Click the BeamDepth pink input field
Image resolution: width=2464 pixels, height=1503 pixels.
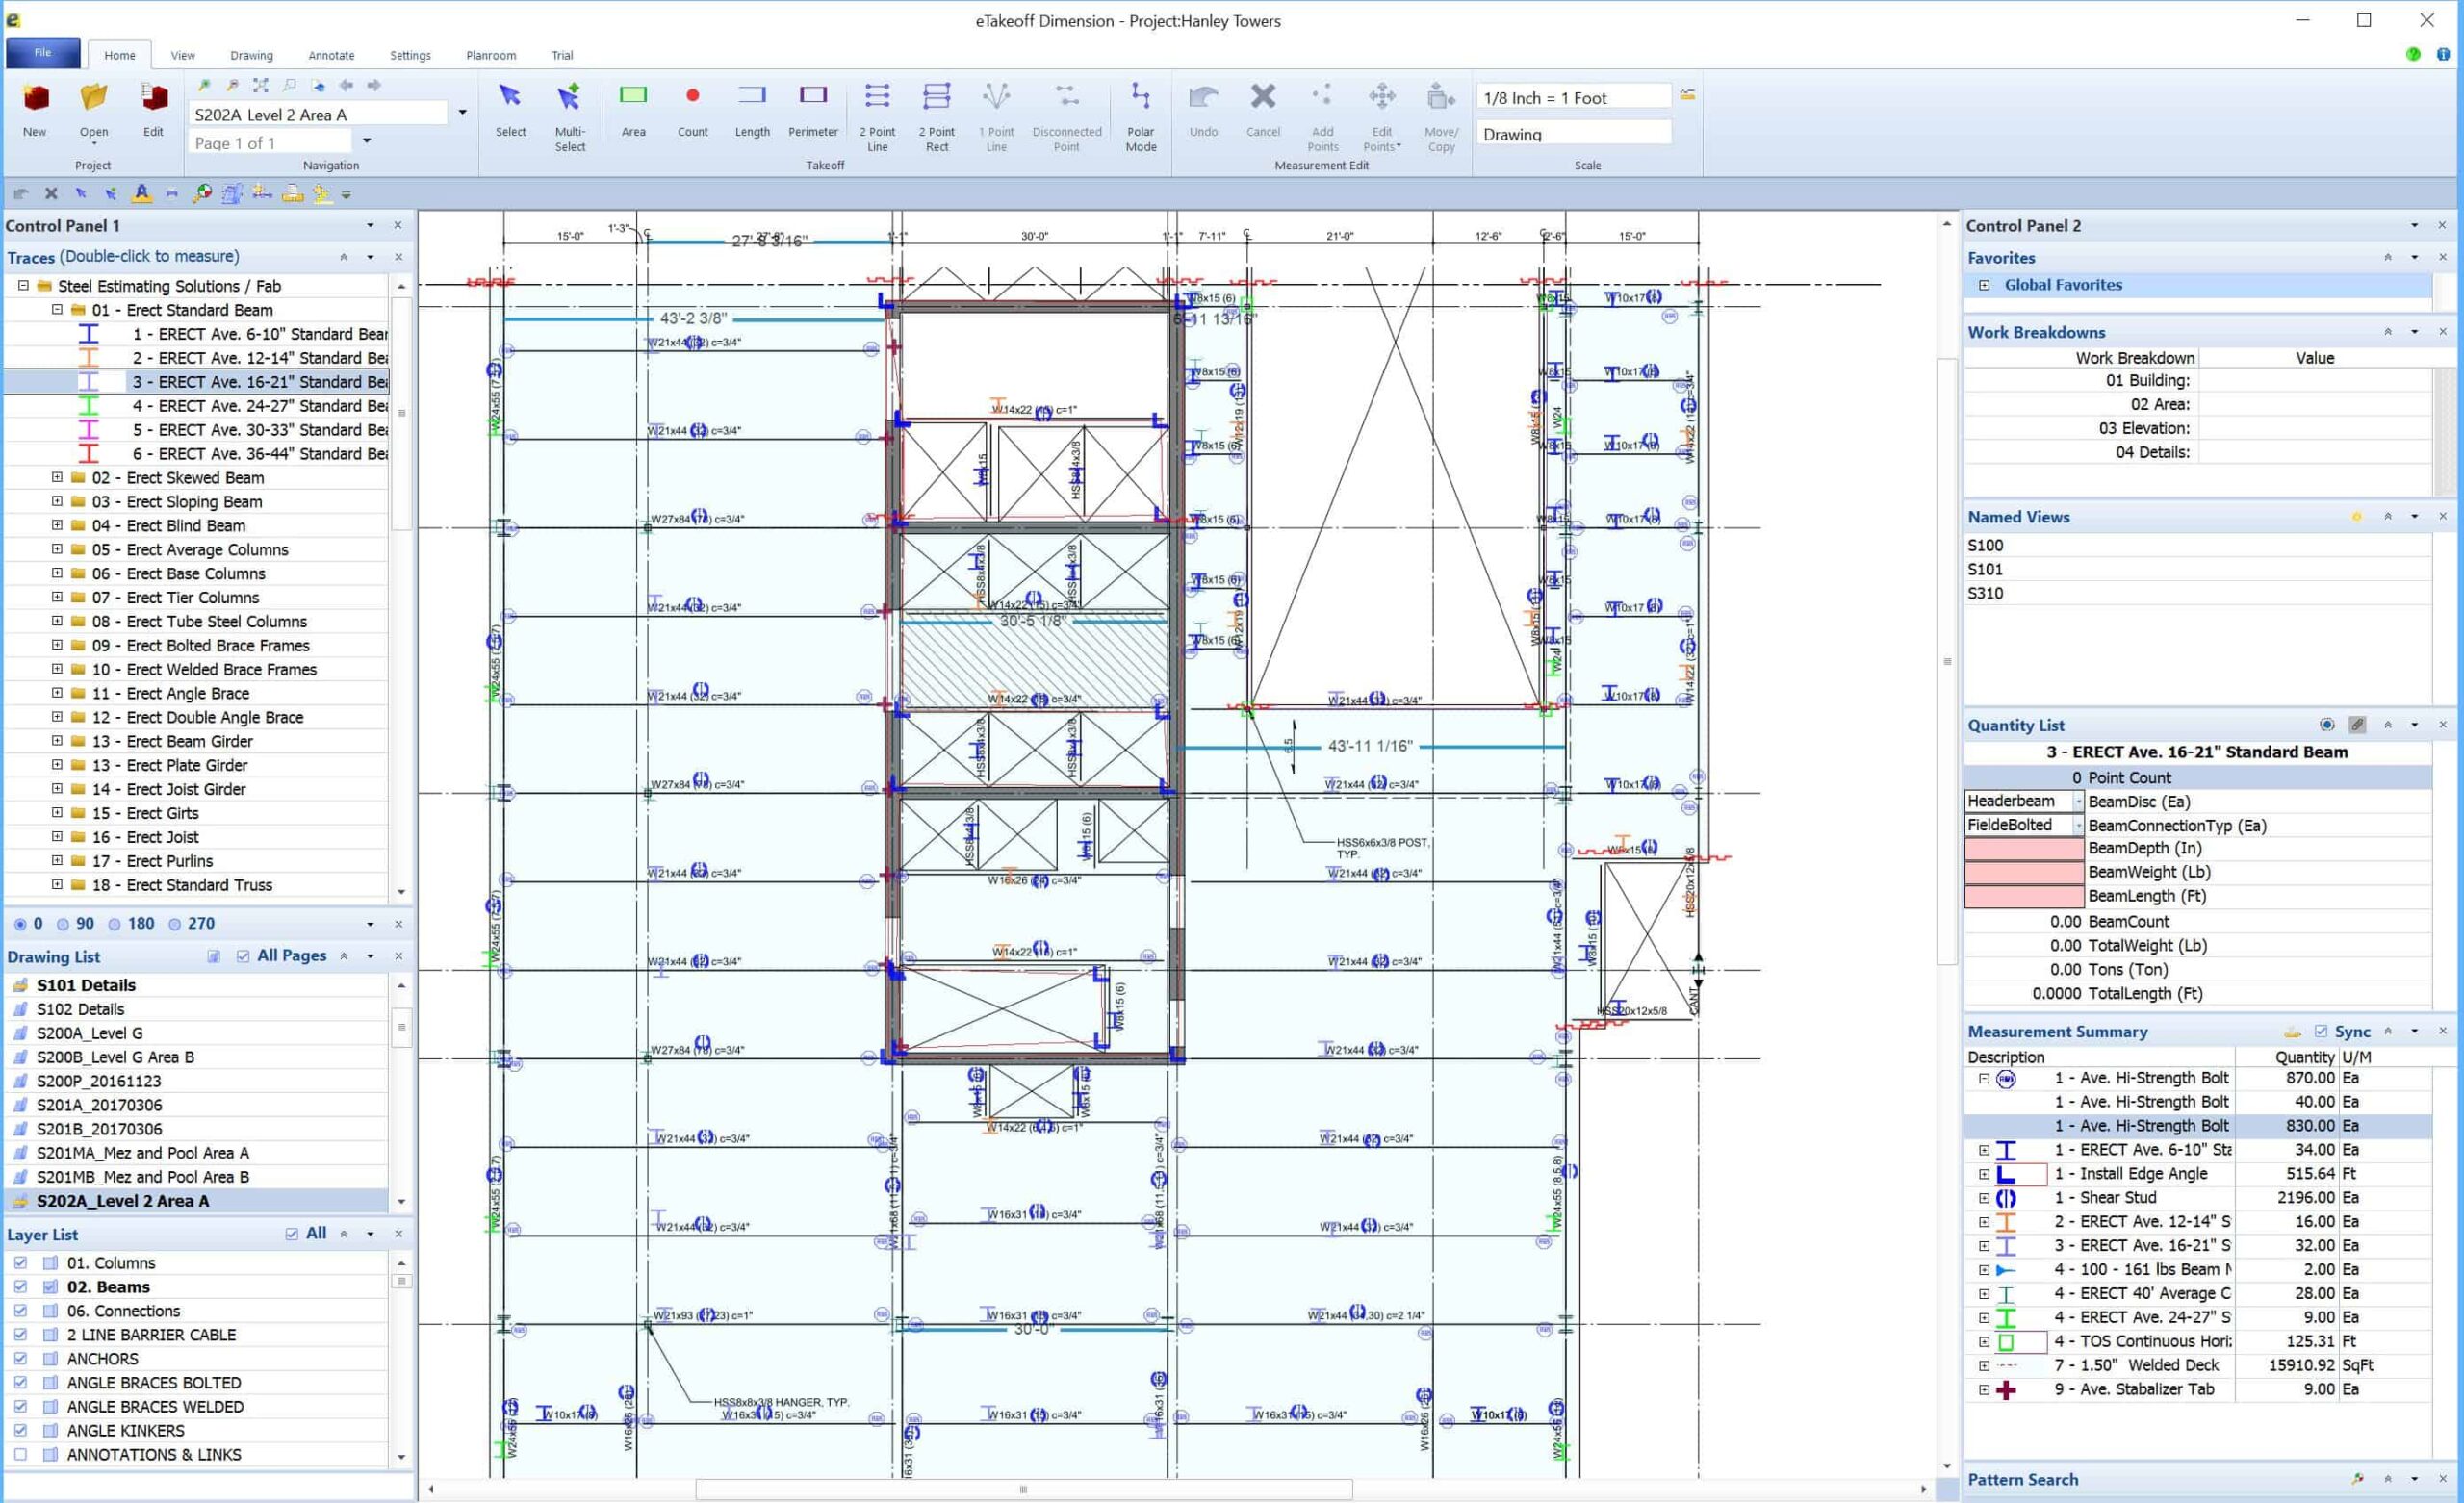coord(2024,849)
